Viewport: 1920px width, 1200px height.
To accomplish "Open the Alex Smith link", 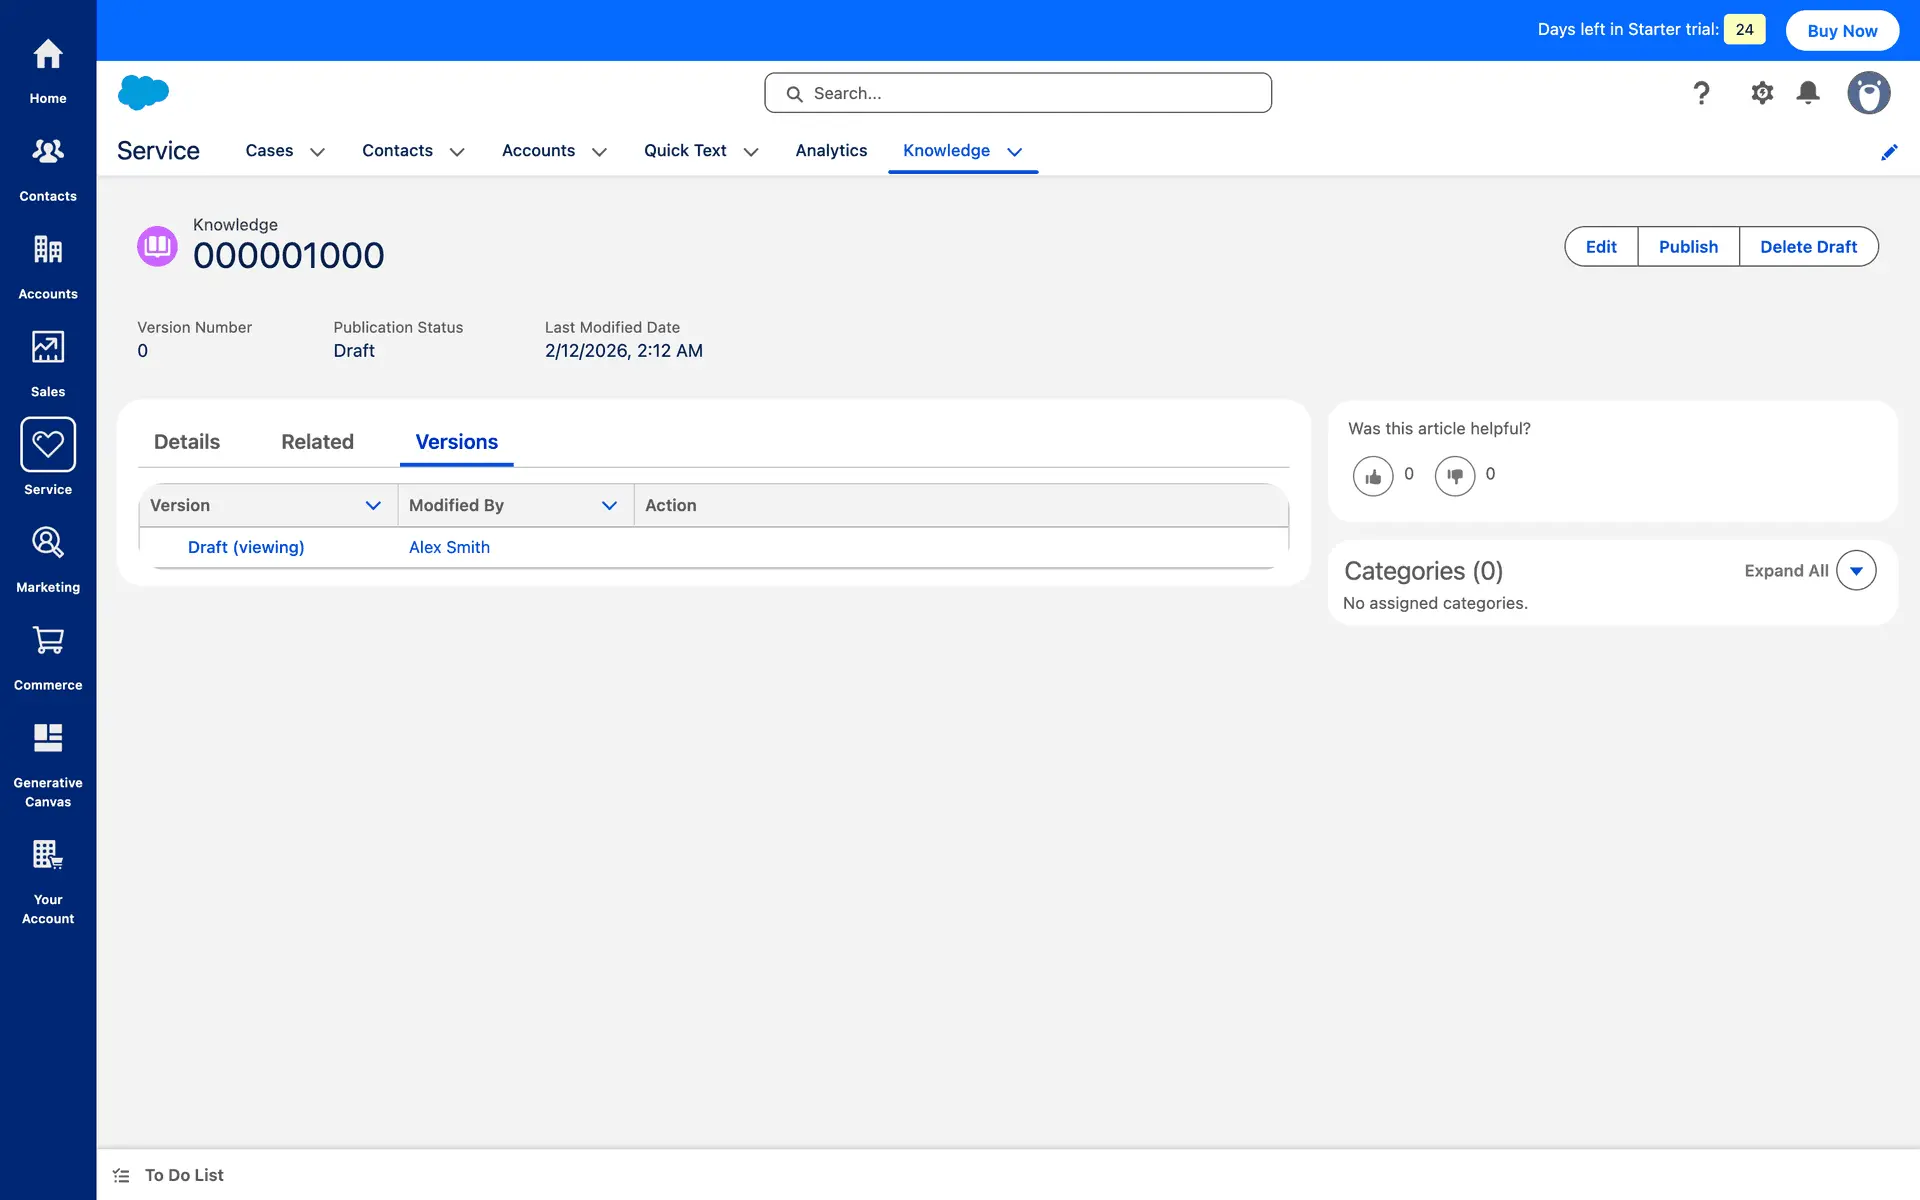I will tap(449, 548).
